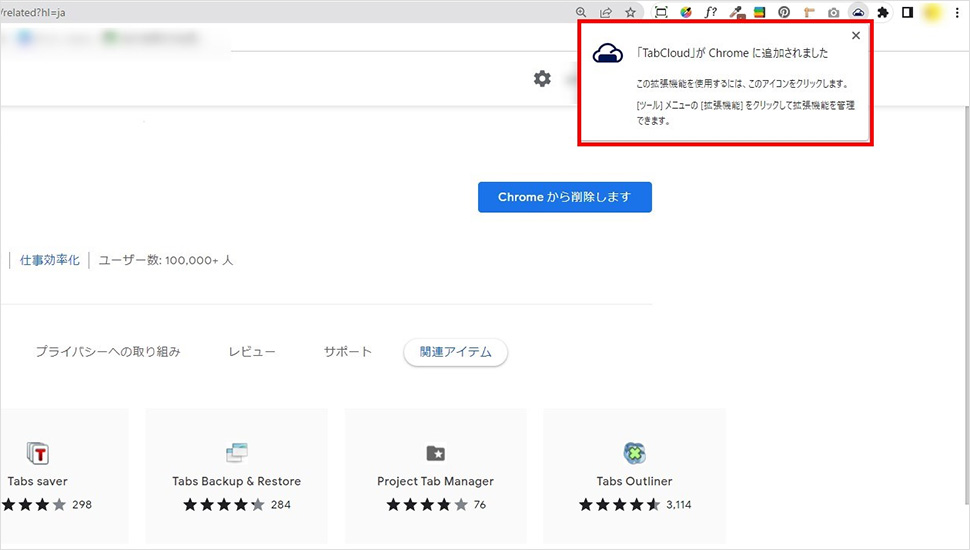The height and width of the screenshot is (550, 970).
Task: Toggle the Chrome side panel icon
Action: [908, 12]
